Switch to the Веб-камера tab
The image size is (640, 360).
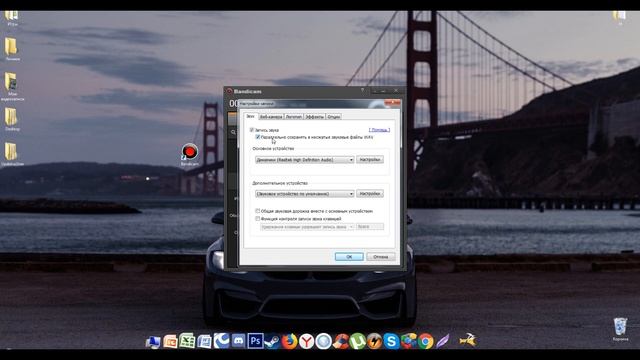[271, 117]
